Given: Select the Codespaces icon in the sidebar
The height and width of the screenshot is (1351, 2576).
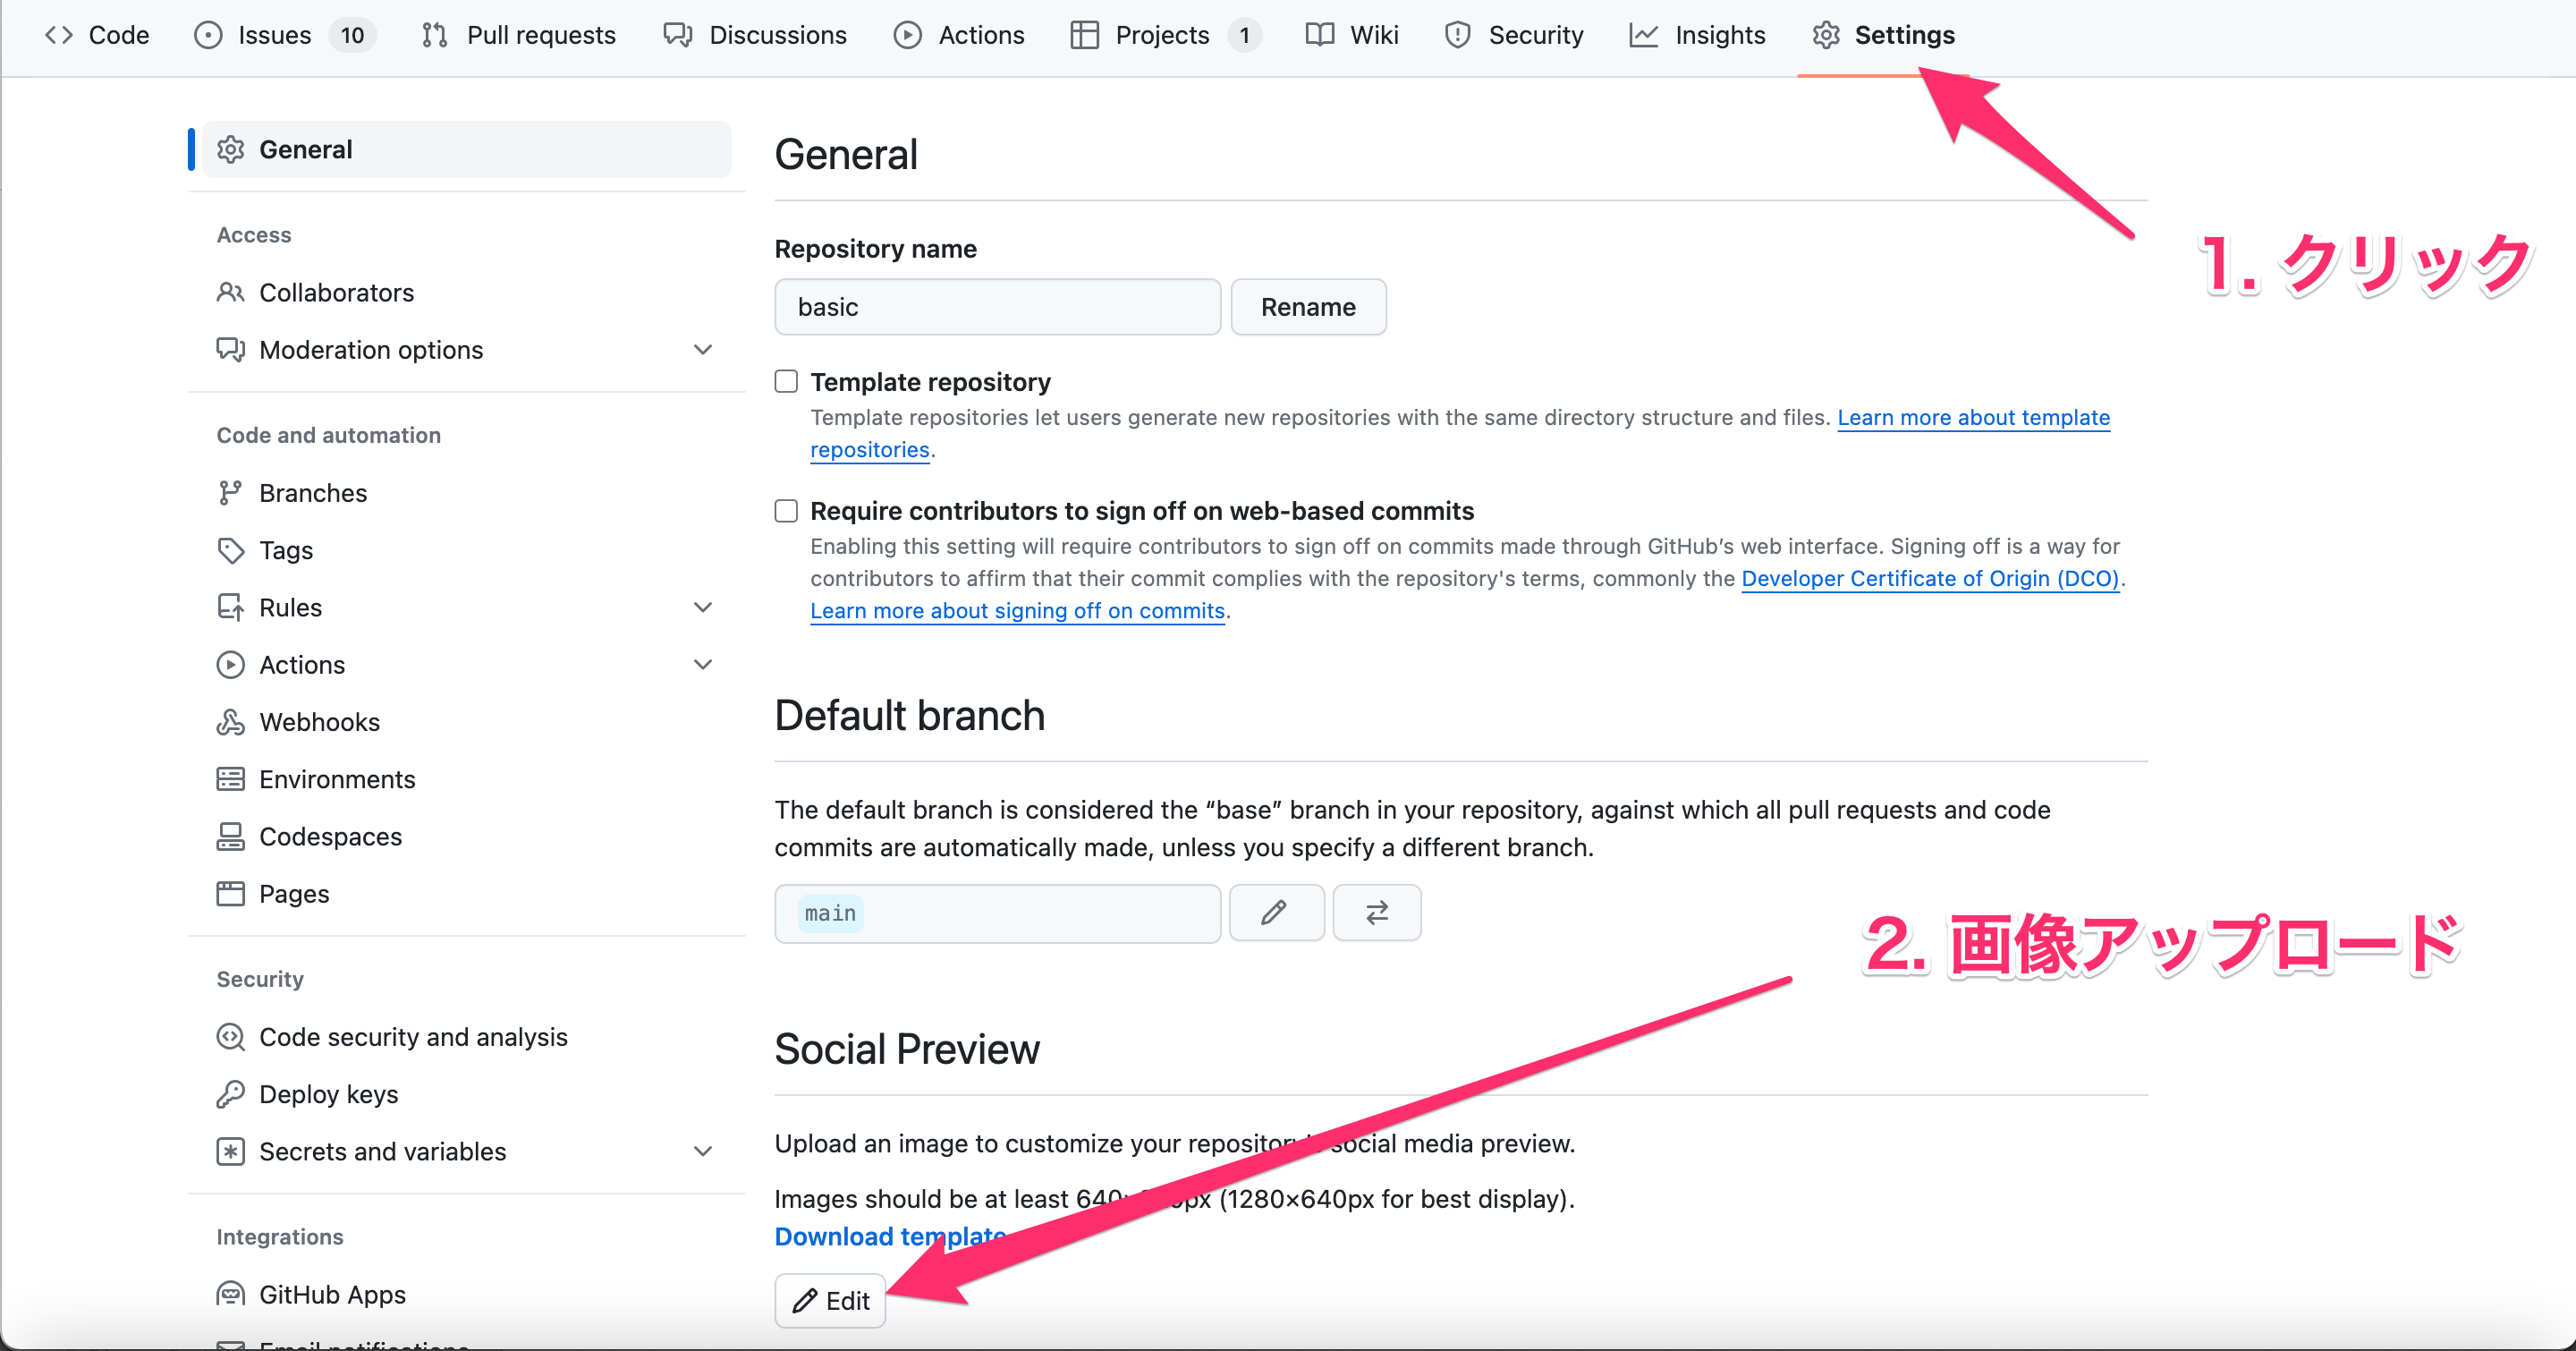Looking at the screenshot, I should 231,836.
